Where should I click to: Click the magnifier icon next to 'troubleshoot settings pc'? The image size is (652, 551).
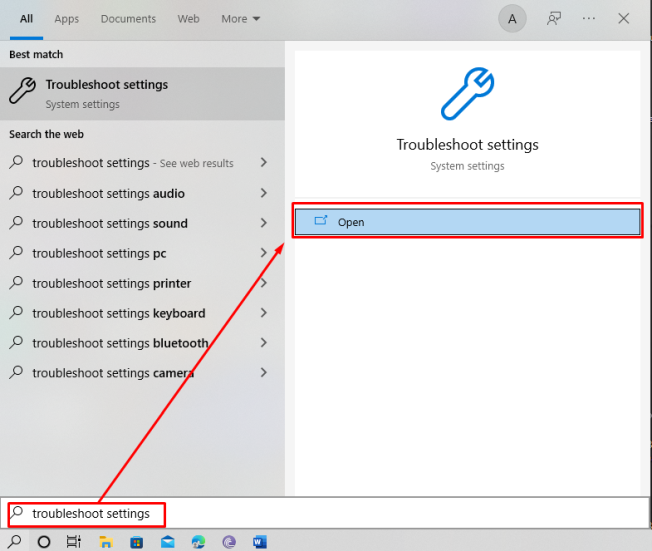coord(16,252)
